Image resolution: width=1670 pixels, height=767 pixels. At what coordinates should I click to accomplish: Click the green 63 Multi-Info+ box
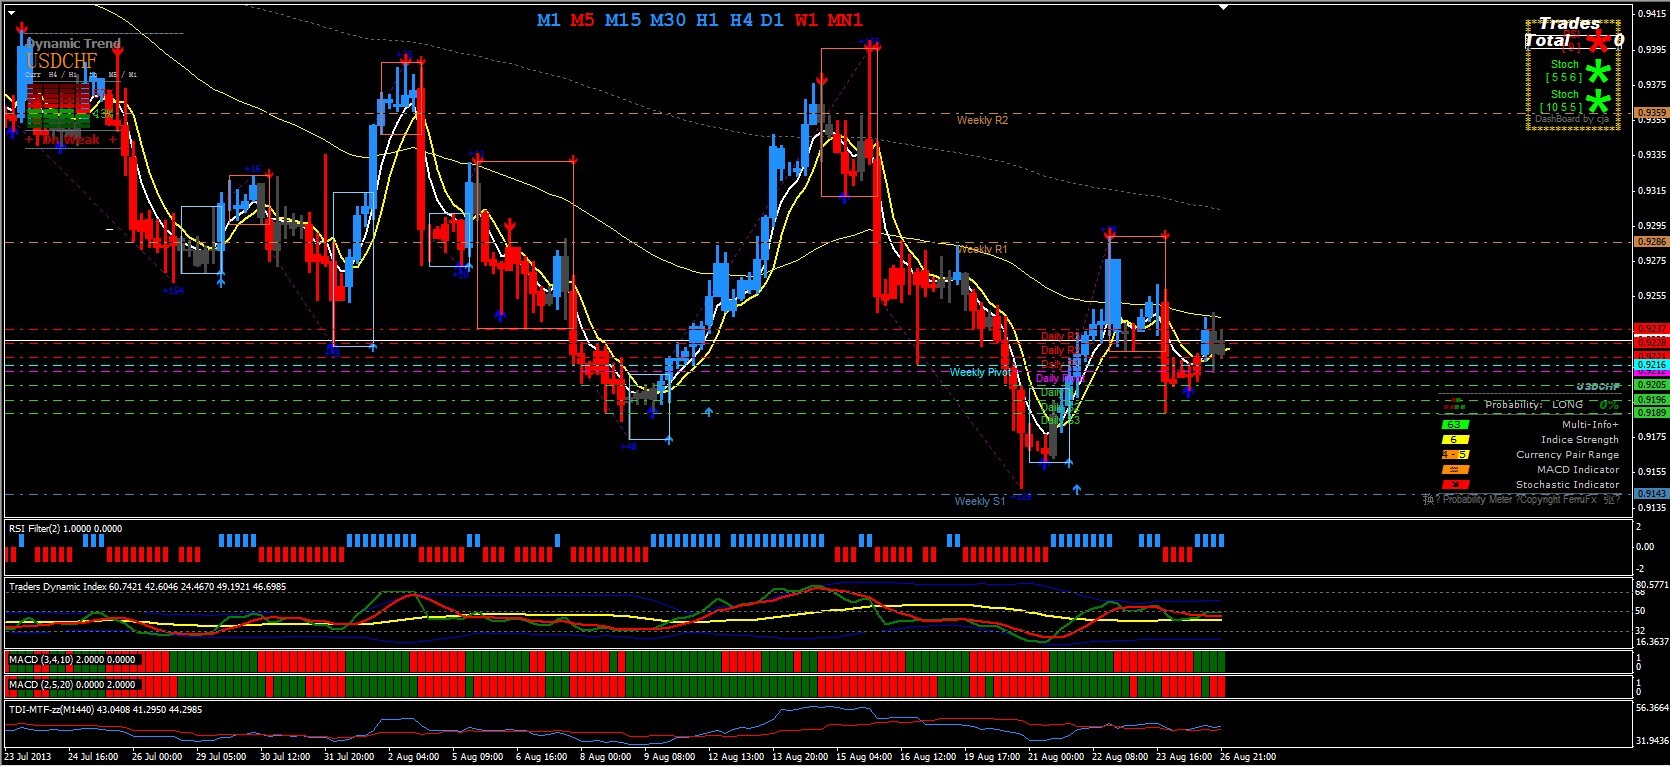pos(1455,425)
